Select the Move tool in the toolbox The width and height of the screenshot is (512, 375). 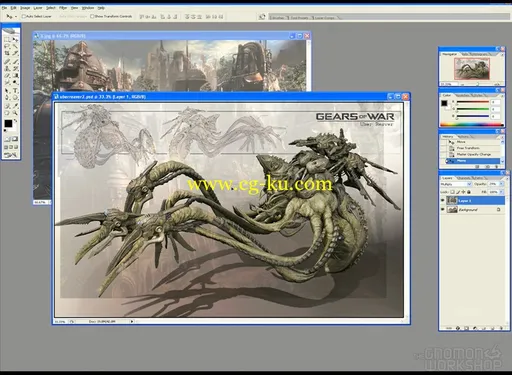(15, 39)
